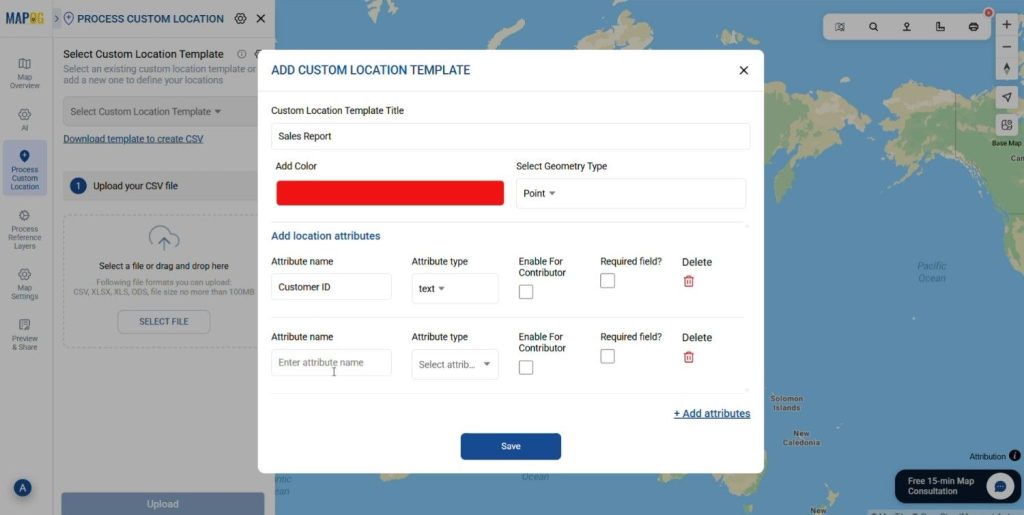The width and height of the screenshot is (1024, 515).
Task: Open the text attribute type dropdown
Action: [455, 289]
